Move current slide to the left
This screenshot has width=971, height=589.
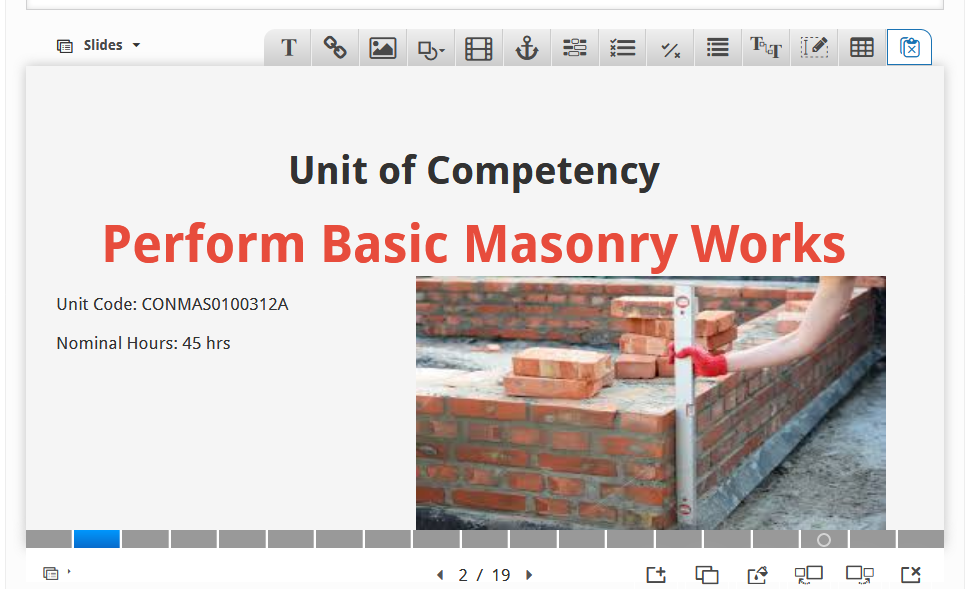tap(809, 575)
